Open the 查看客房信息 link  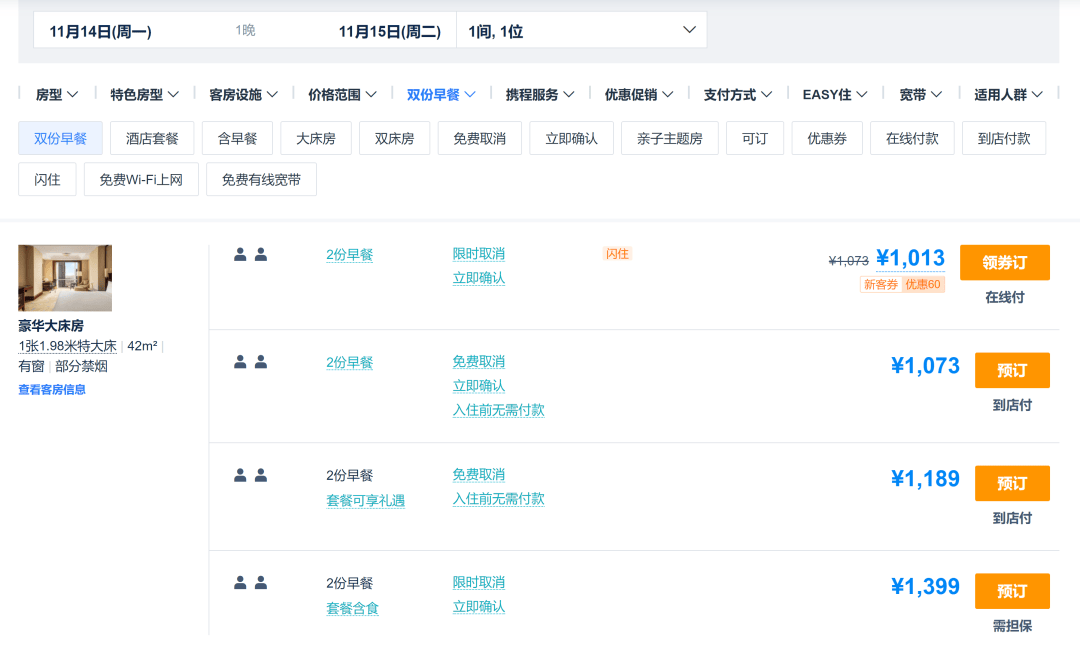52,390
